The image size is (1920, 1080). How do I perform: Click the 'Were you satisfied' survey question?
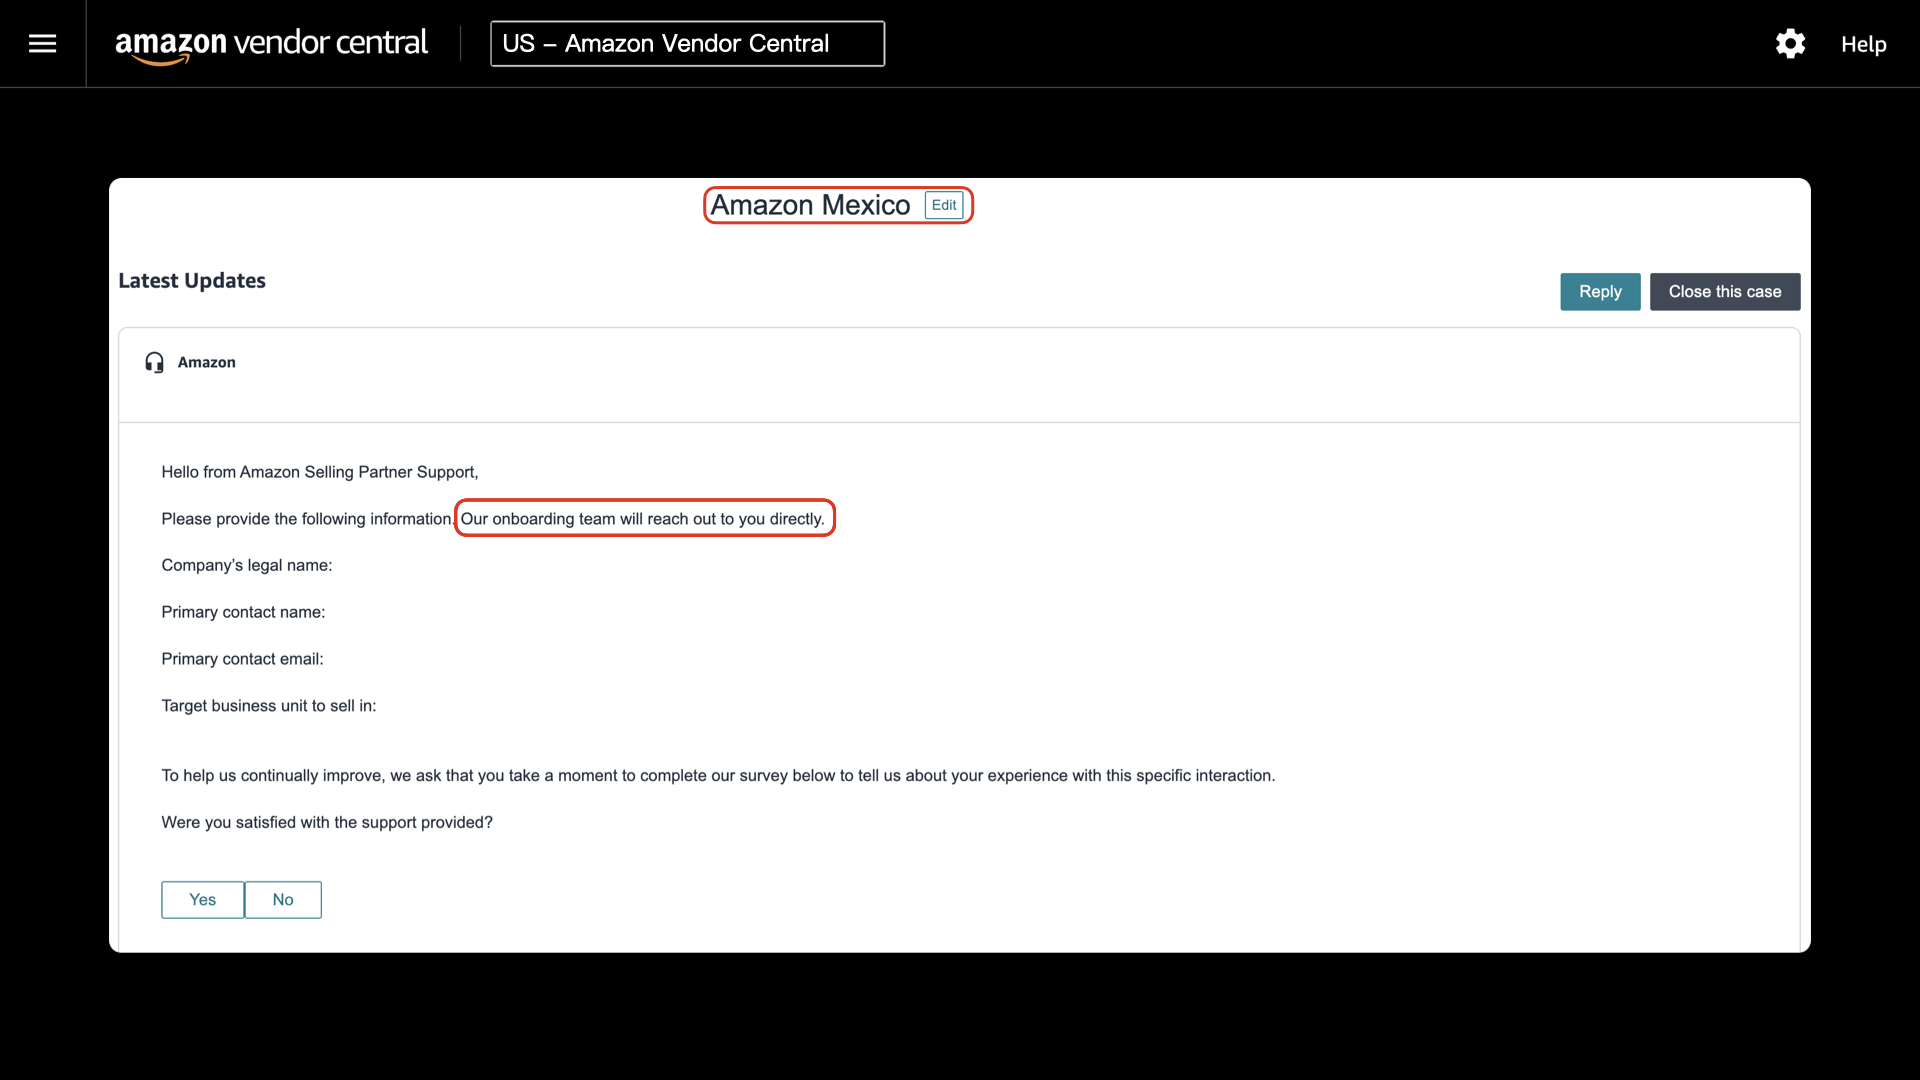[x=327, y=822]
